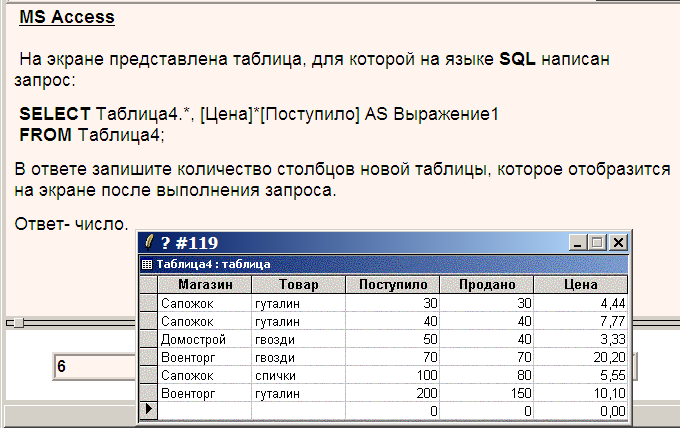The width and height of the screenshot is (680, 428).
Task: Click the MS Access heading
Action: tap(67, 17)
